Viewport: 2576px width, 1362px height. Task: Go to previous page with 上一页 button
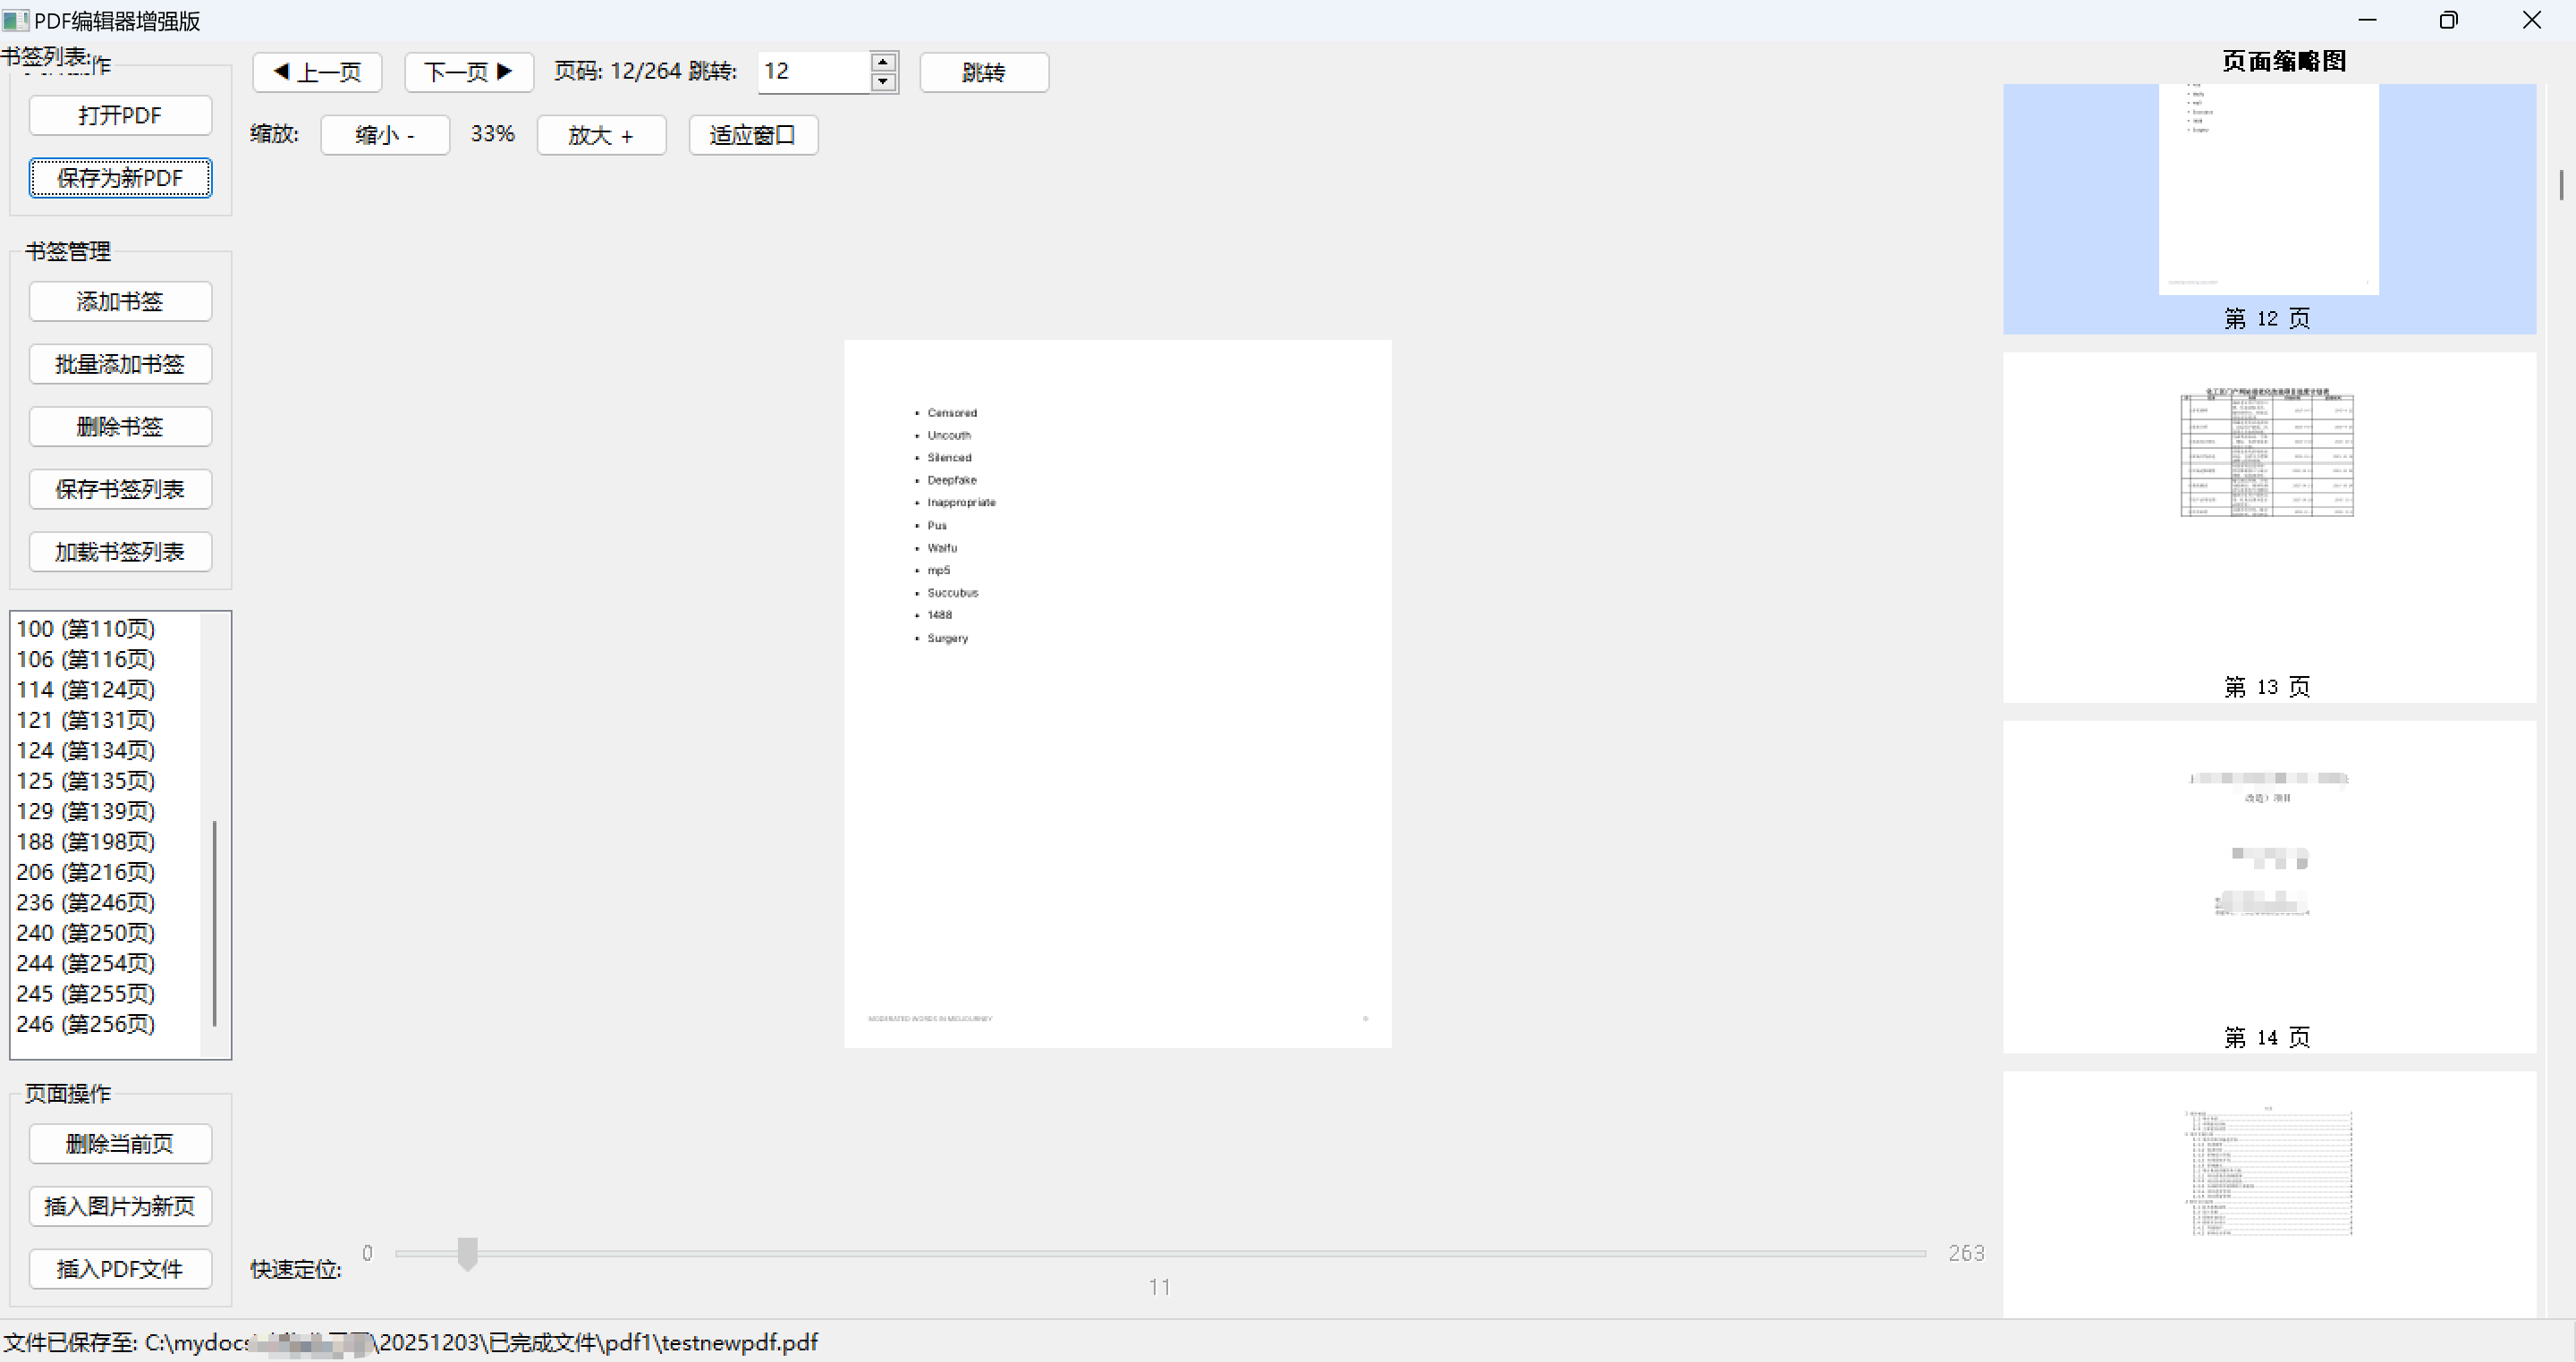click(317, 72)
